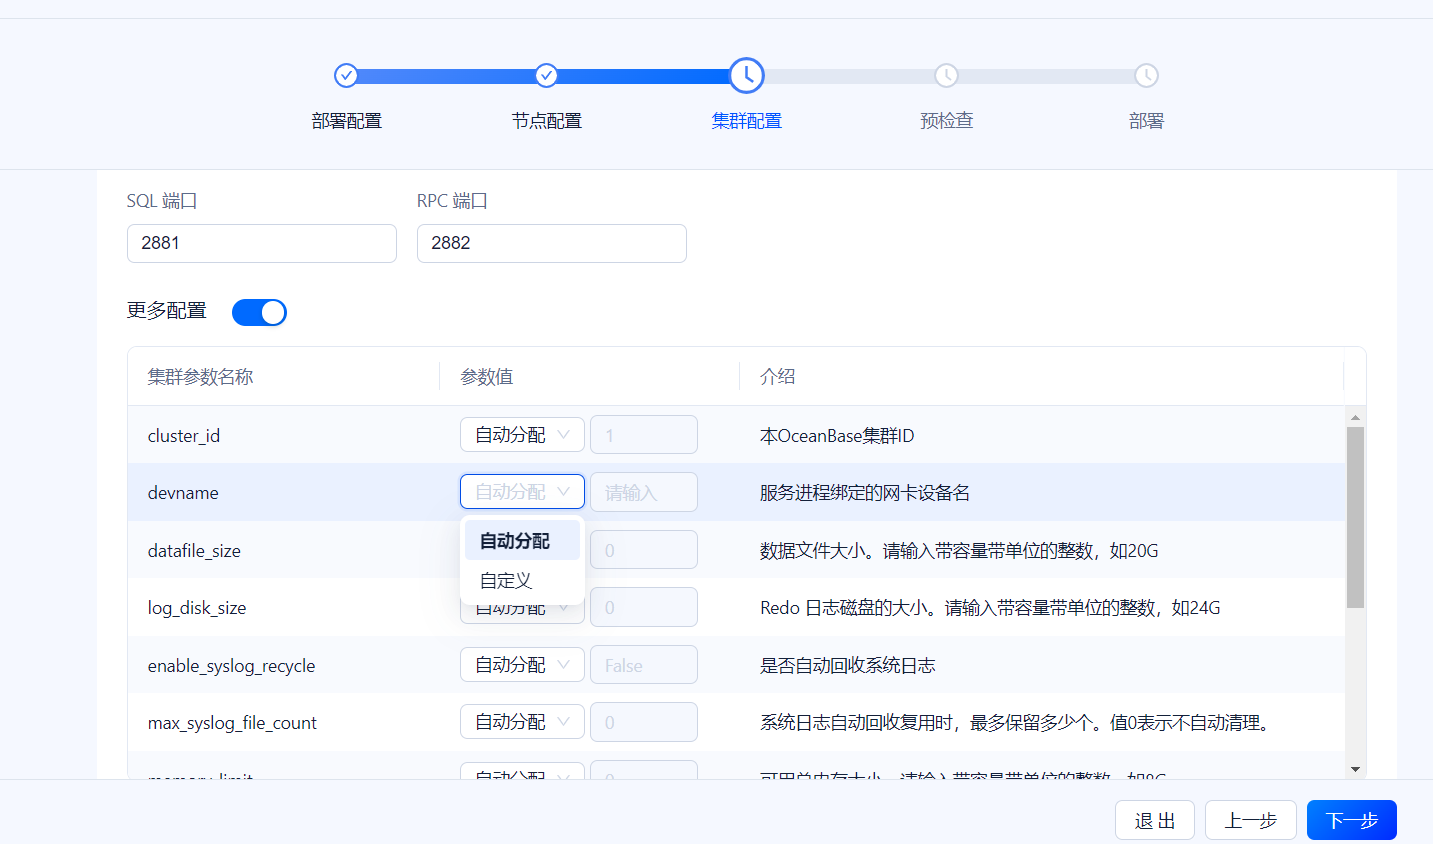Click the datafile_size value input box
1433x844 pixels.
[644, 550]
